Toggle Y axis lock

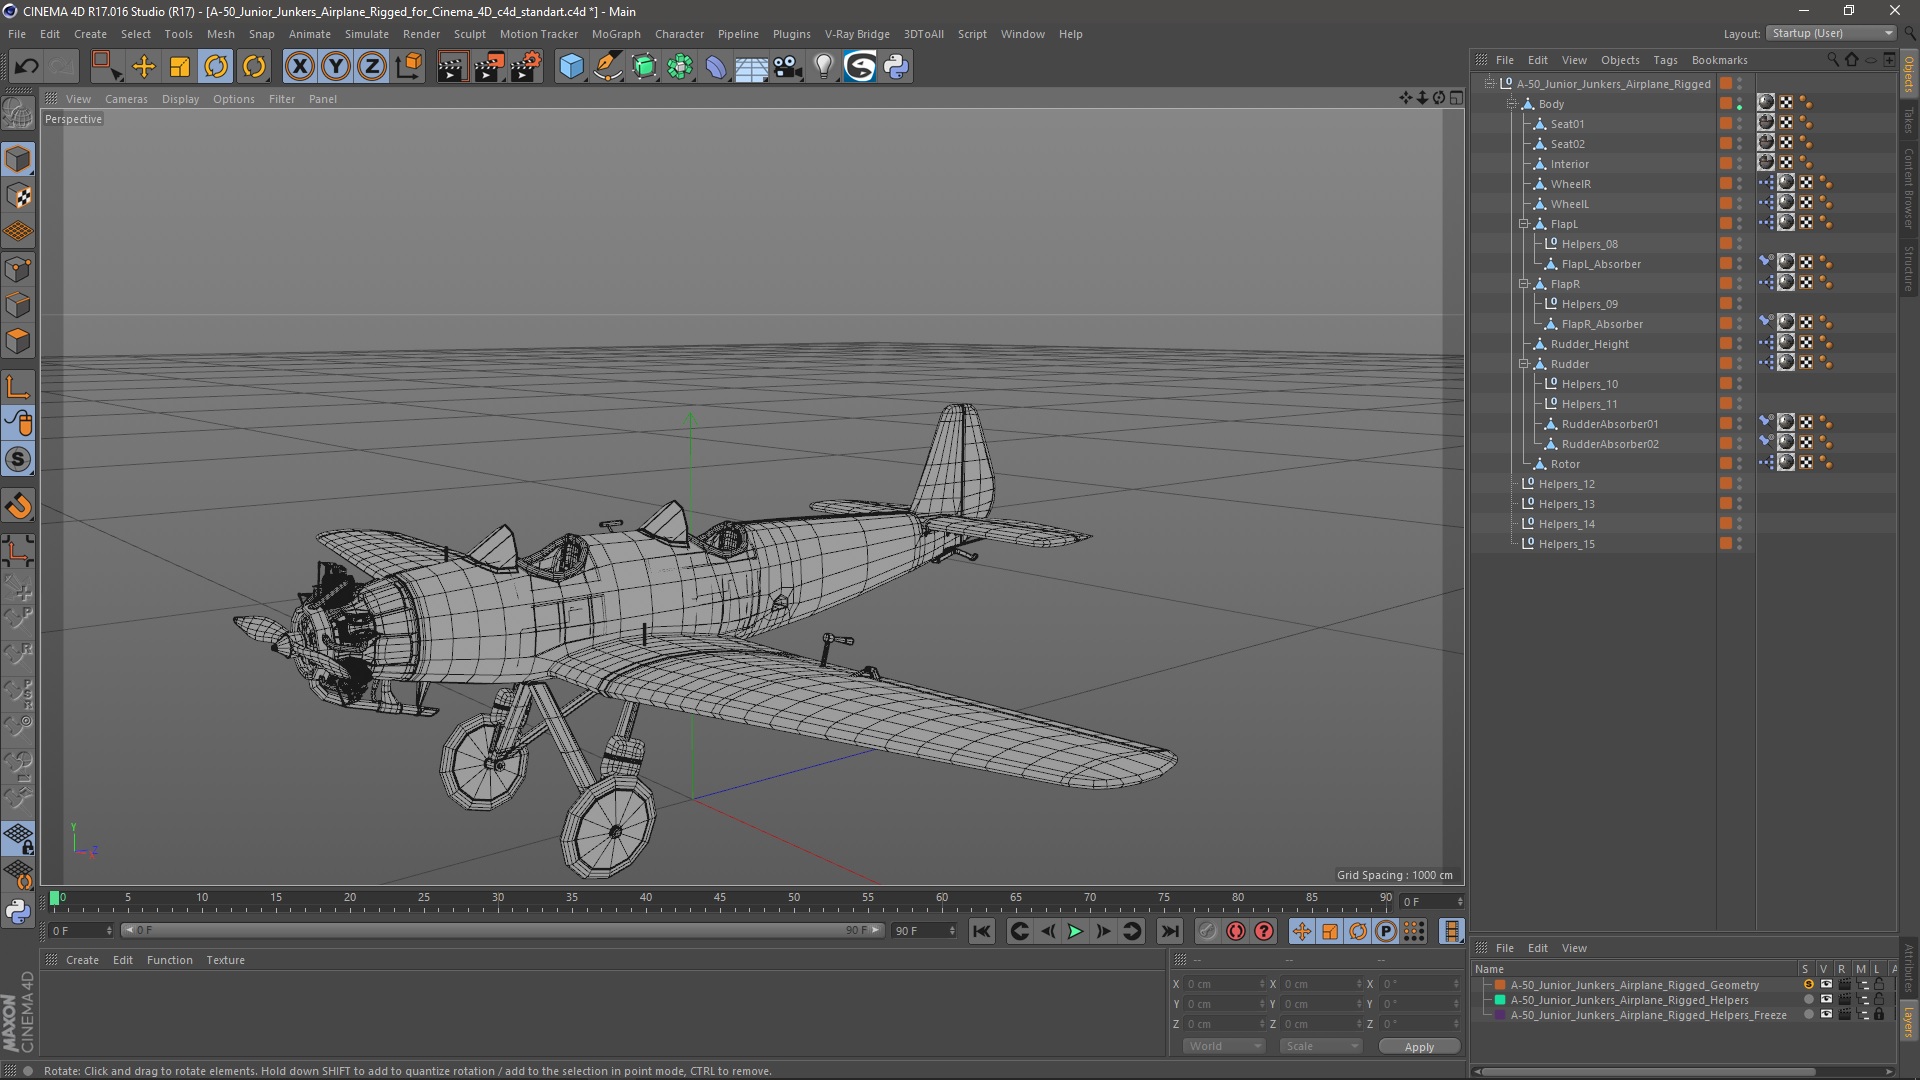point(336,67)
